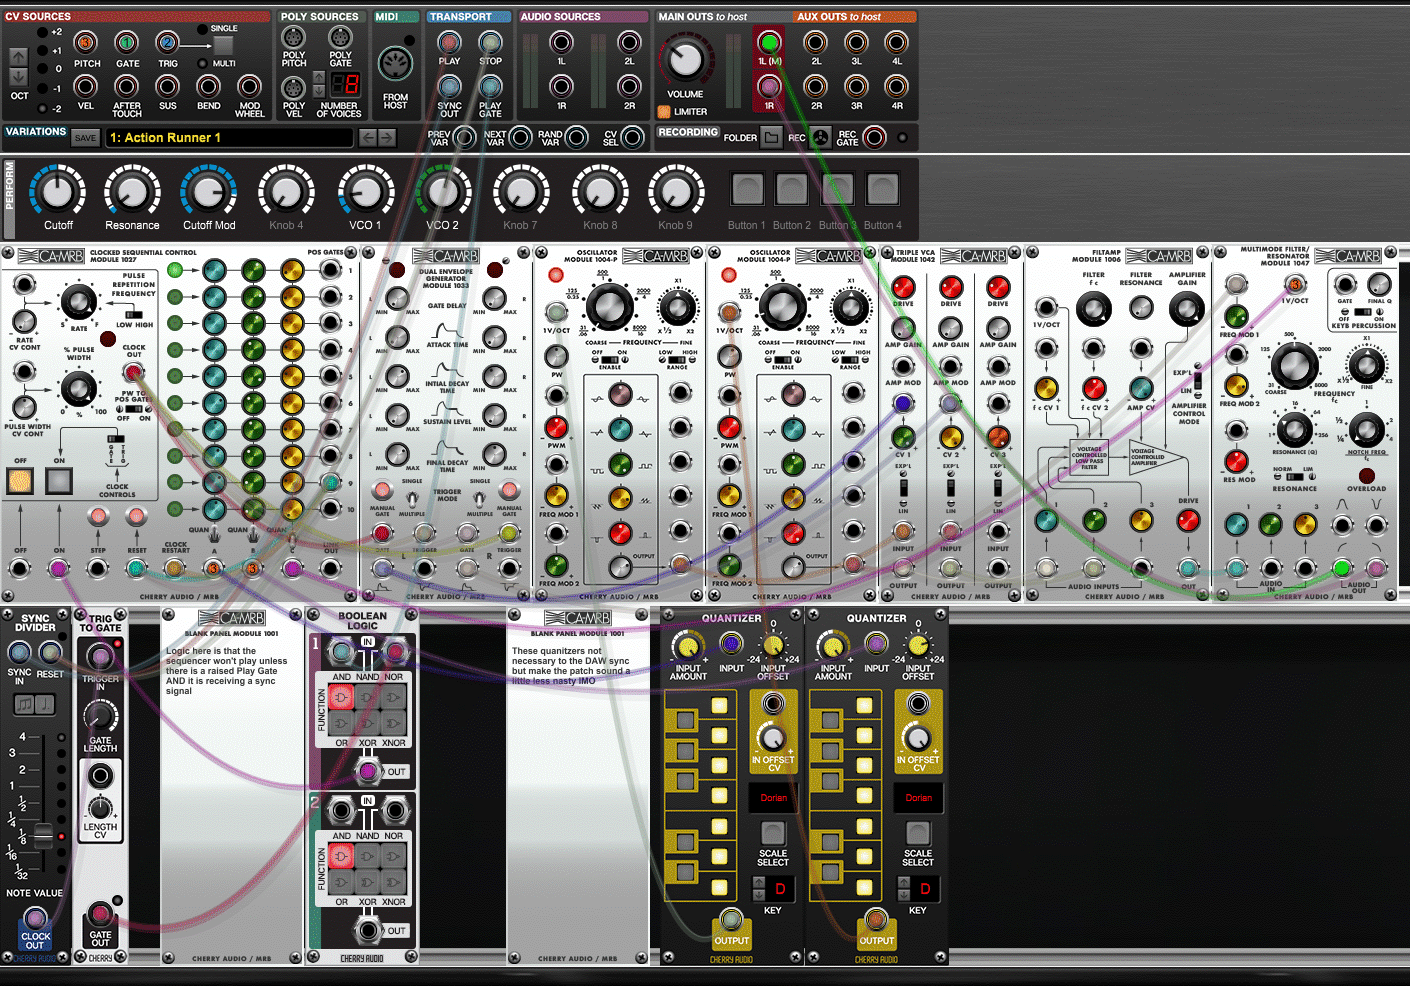This screenshot has height=986, width=1410.
Task: Click the RAND VAR jack
Action: (x=576, y=137)
